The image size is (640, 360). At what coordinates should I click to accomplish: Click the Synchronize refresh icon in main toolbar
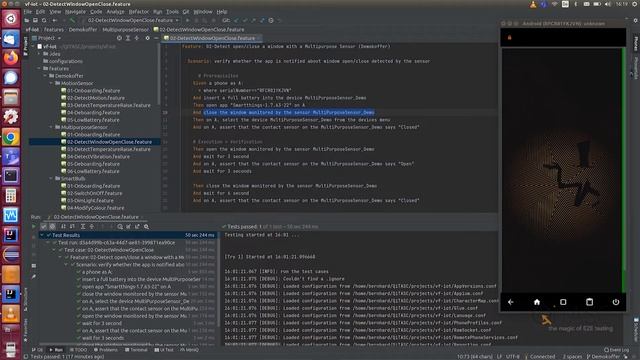pyautogui.click(x=44, y=20)
